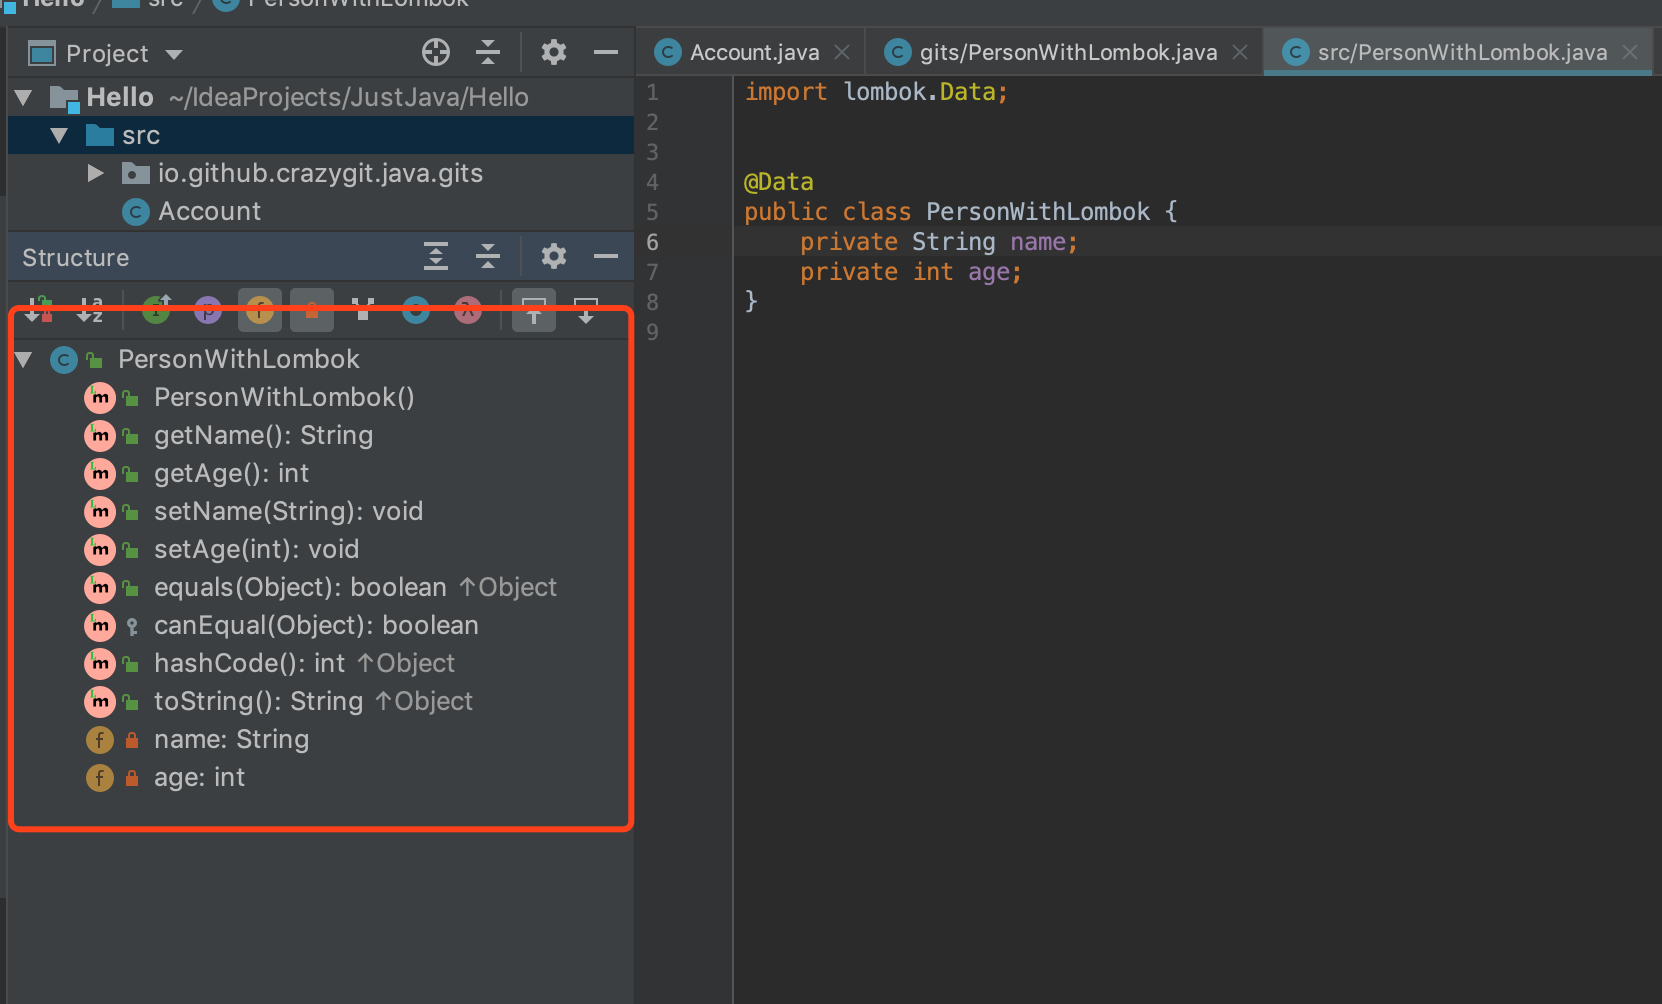Toggle Autoscroll to Source button
1662x1004 pixels.
pos(534,310)
